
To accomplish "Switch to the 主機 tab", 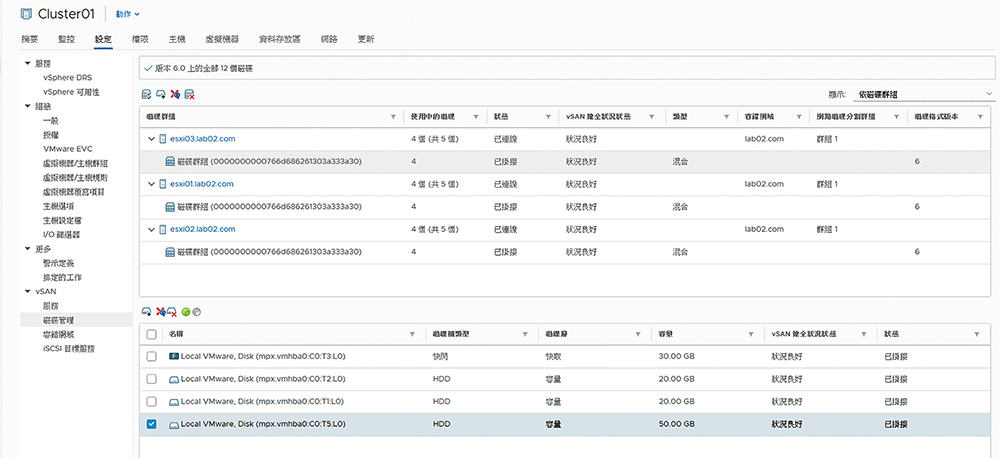I will 177,39.
